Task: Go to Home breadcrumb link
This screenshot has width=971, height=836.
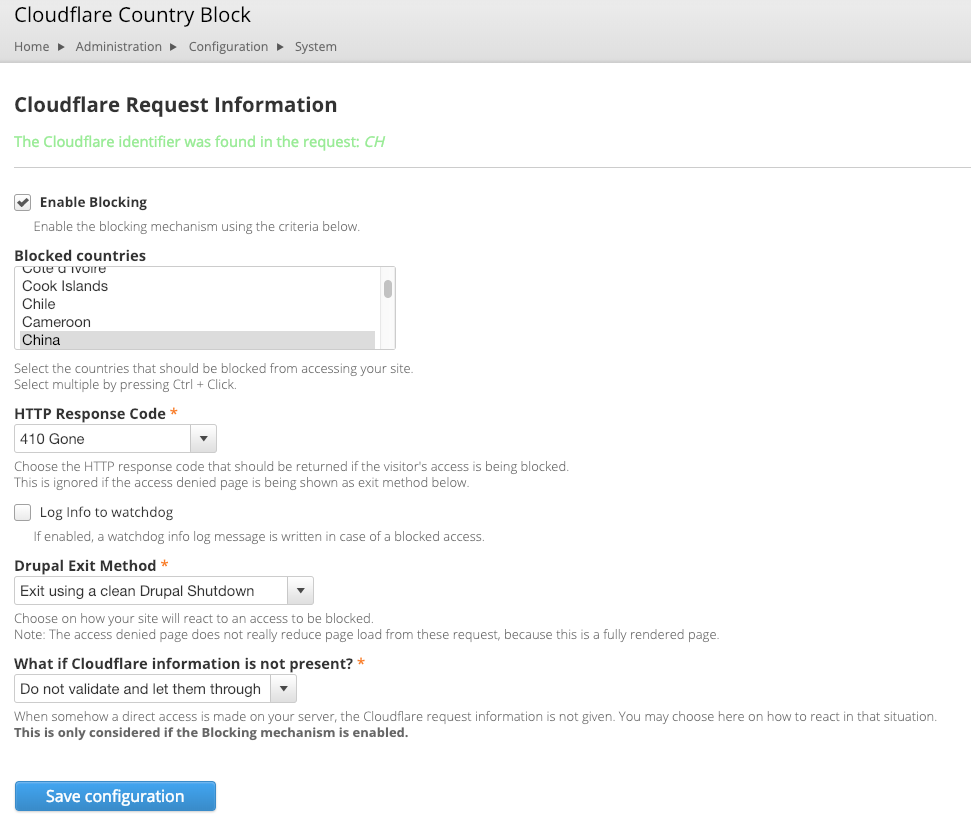Action: [32, 47]
